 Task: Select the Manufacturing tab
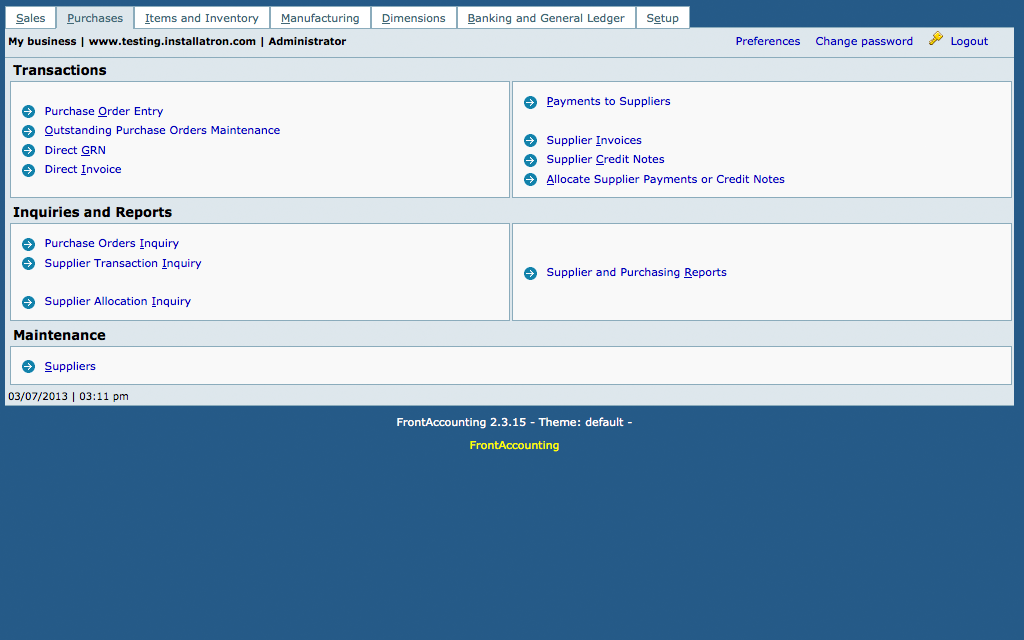(x=320, y=18)
